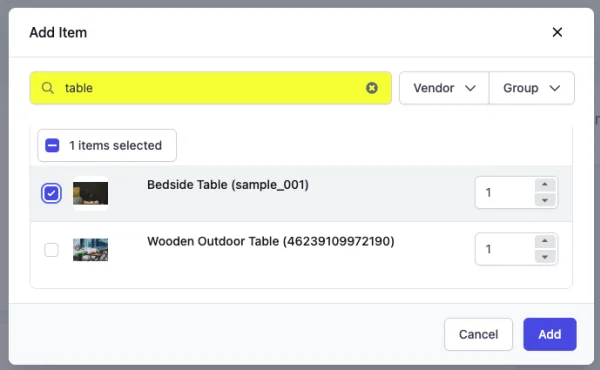This screenshot has width=600, height=370.
Task: Click the Cancel button
Action: (x=478, y=334)
